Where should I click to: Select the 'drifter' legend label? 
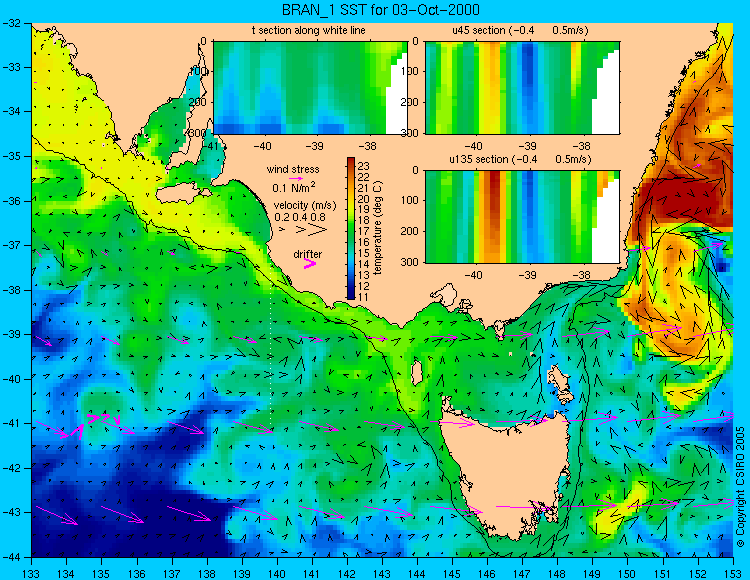click(x=308, y=254)
